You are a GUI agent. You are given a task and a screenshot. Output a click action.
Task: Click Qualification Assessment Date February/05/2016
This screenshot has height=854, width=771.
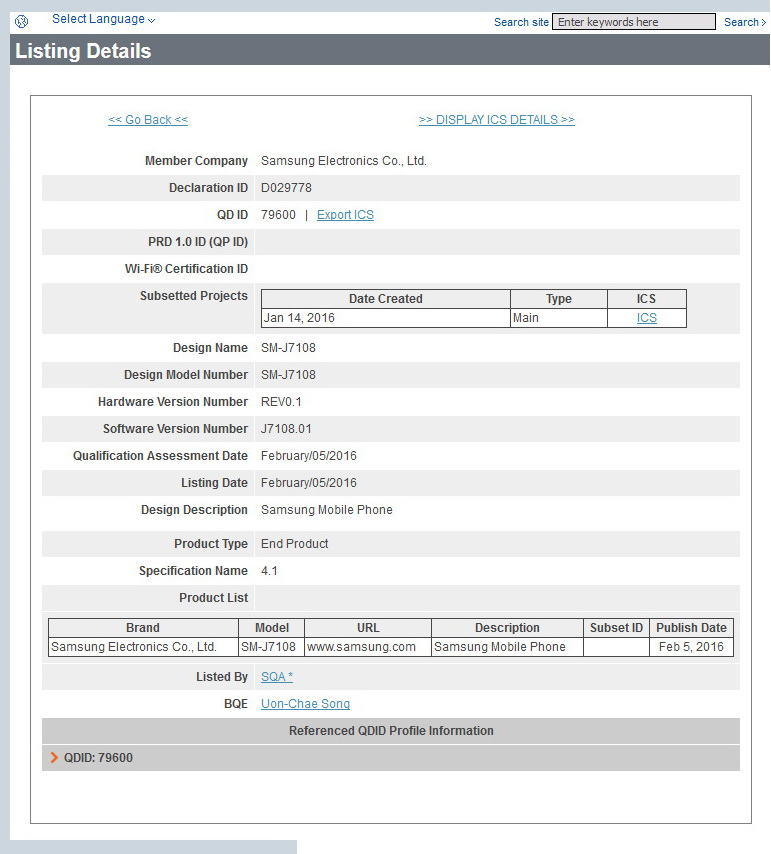(x=309, y=456)
